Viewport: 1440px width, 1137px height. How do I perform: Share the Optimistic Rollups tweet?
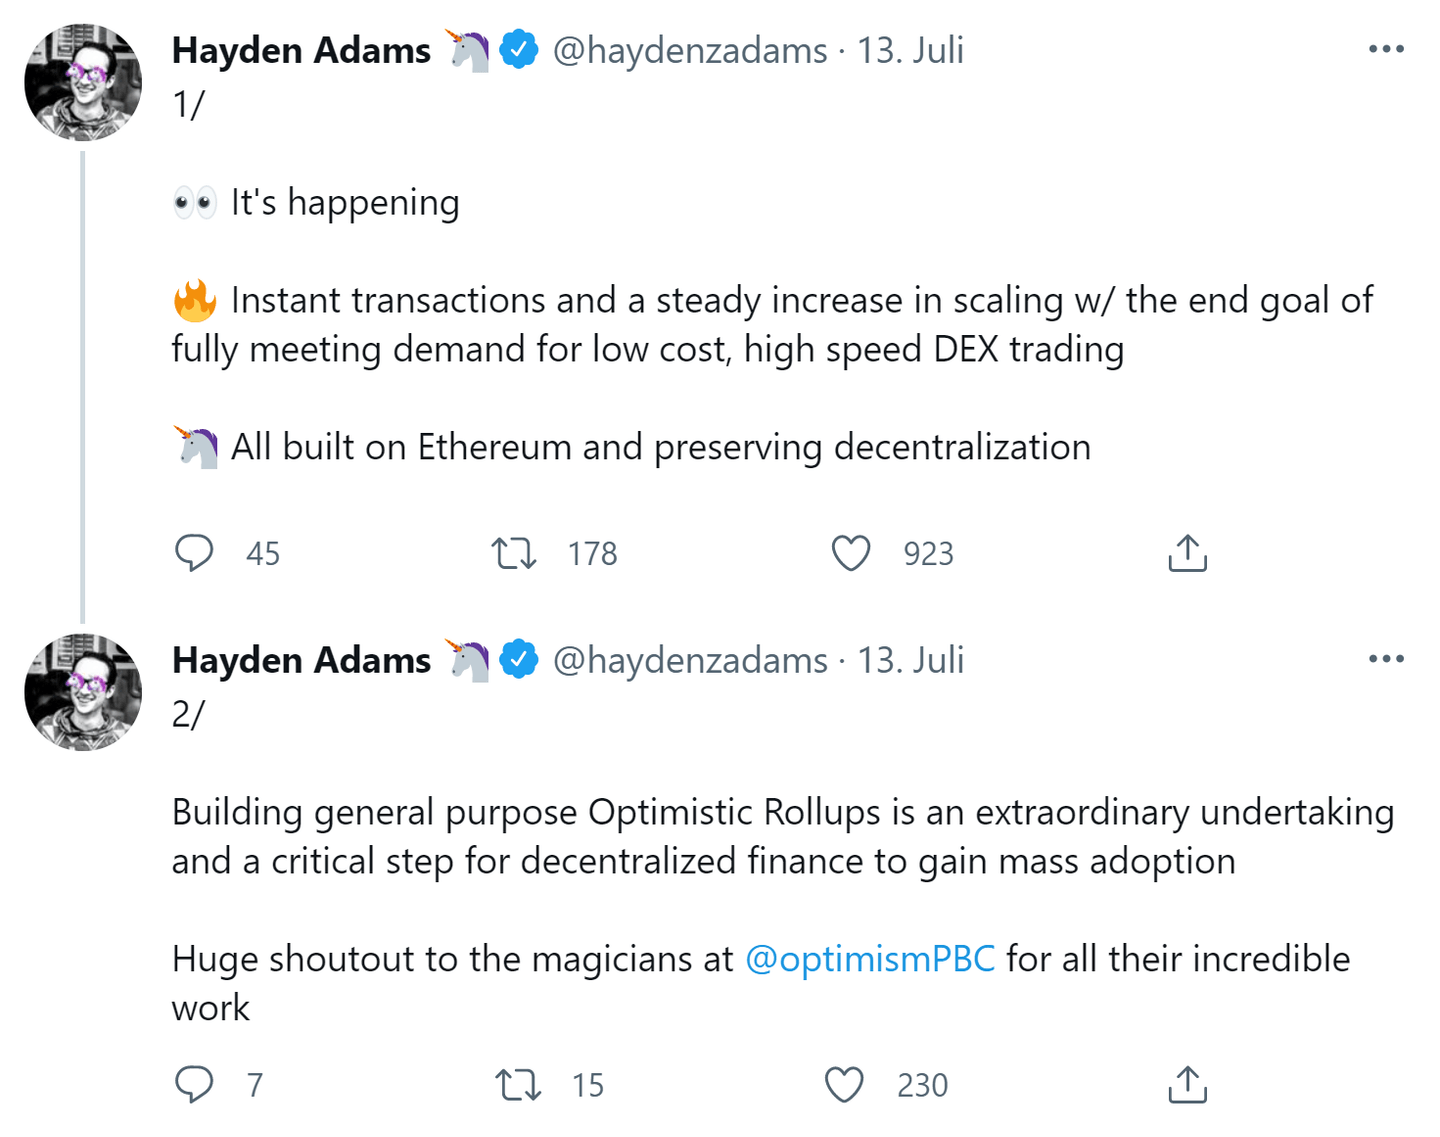point(1187,1084)
